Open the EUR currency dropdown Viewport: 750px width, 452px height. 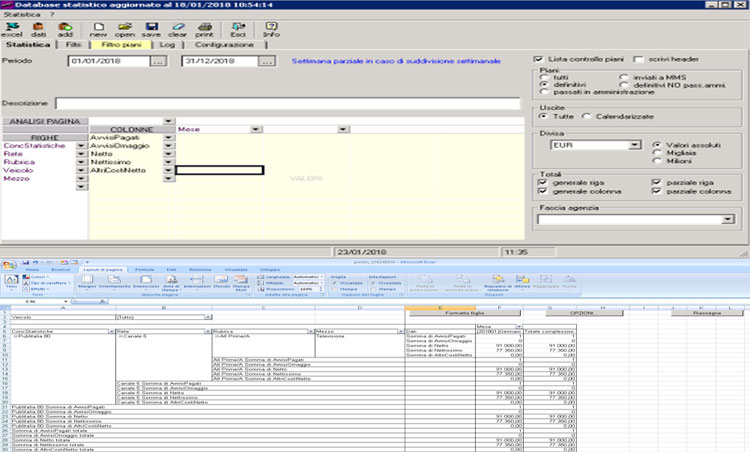click(x=635, y=145)
